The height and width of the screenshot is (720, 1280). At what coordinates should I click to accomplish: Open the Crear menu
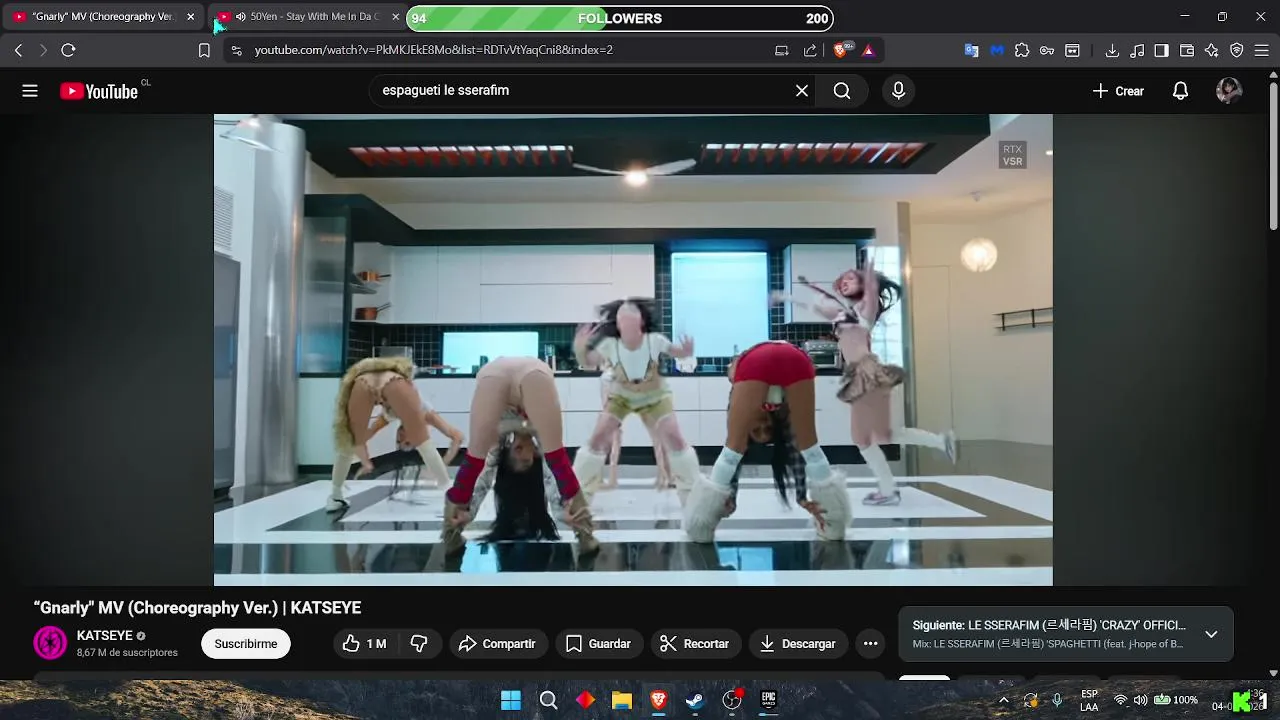pos(1118,91)
